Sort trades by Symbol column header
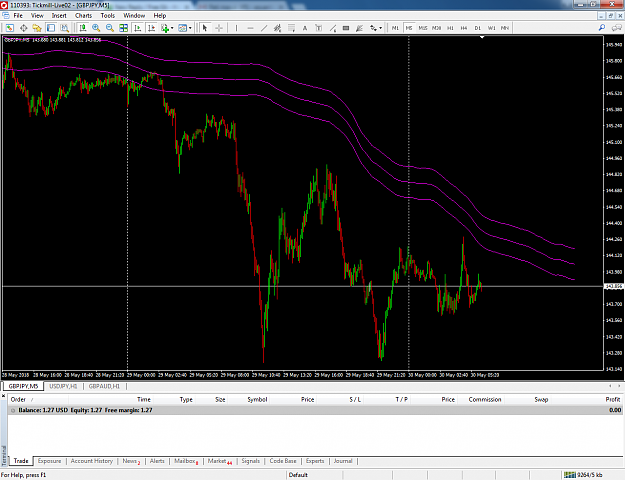Viewport: 625px width, 480px height. (x=257, y=399)
